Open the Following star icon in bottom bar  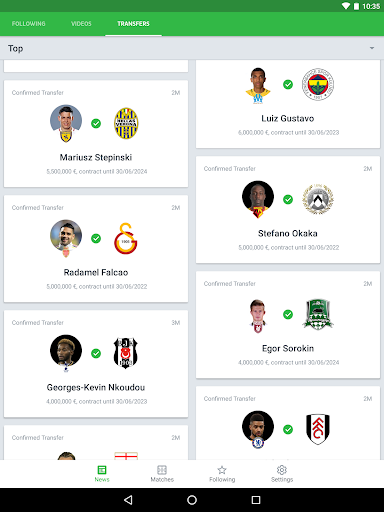tap(222, 470)
